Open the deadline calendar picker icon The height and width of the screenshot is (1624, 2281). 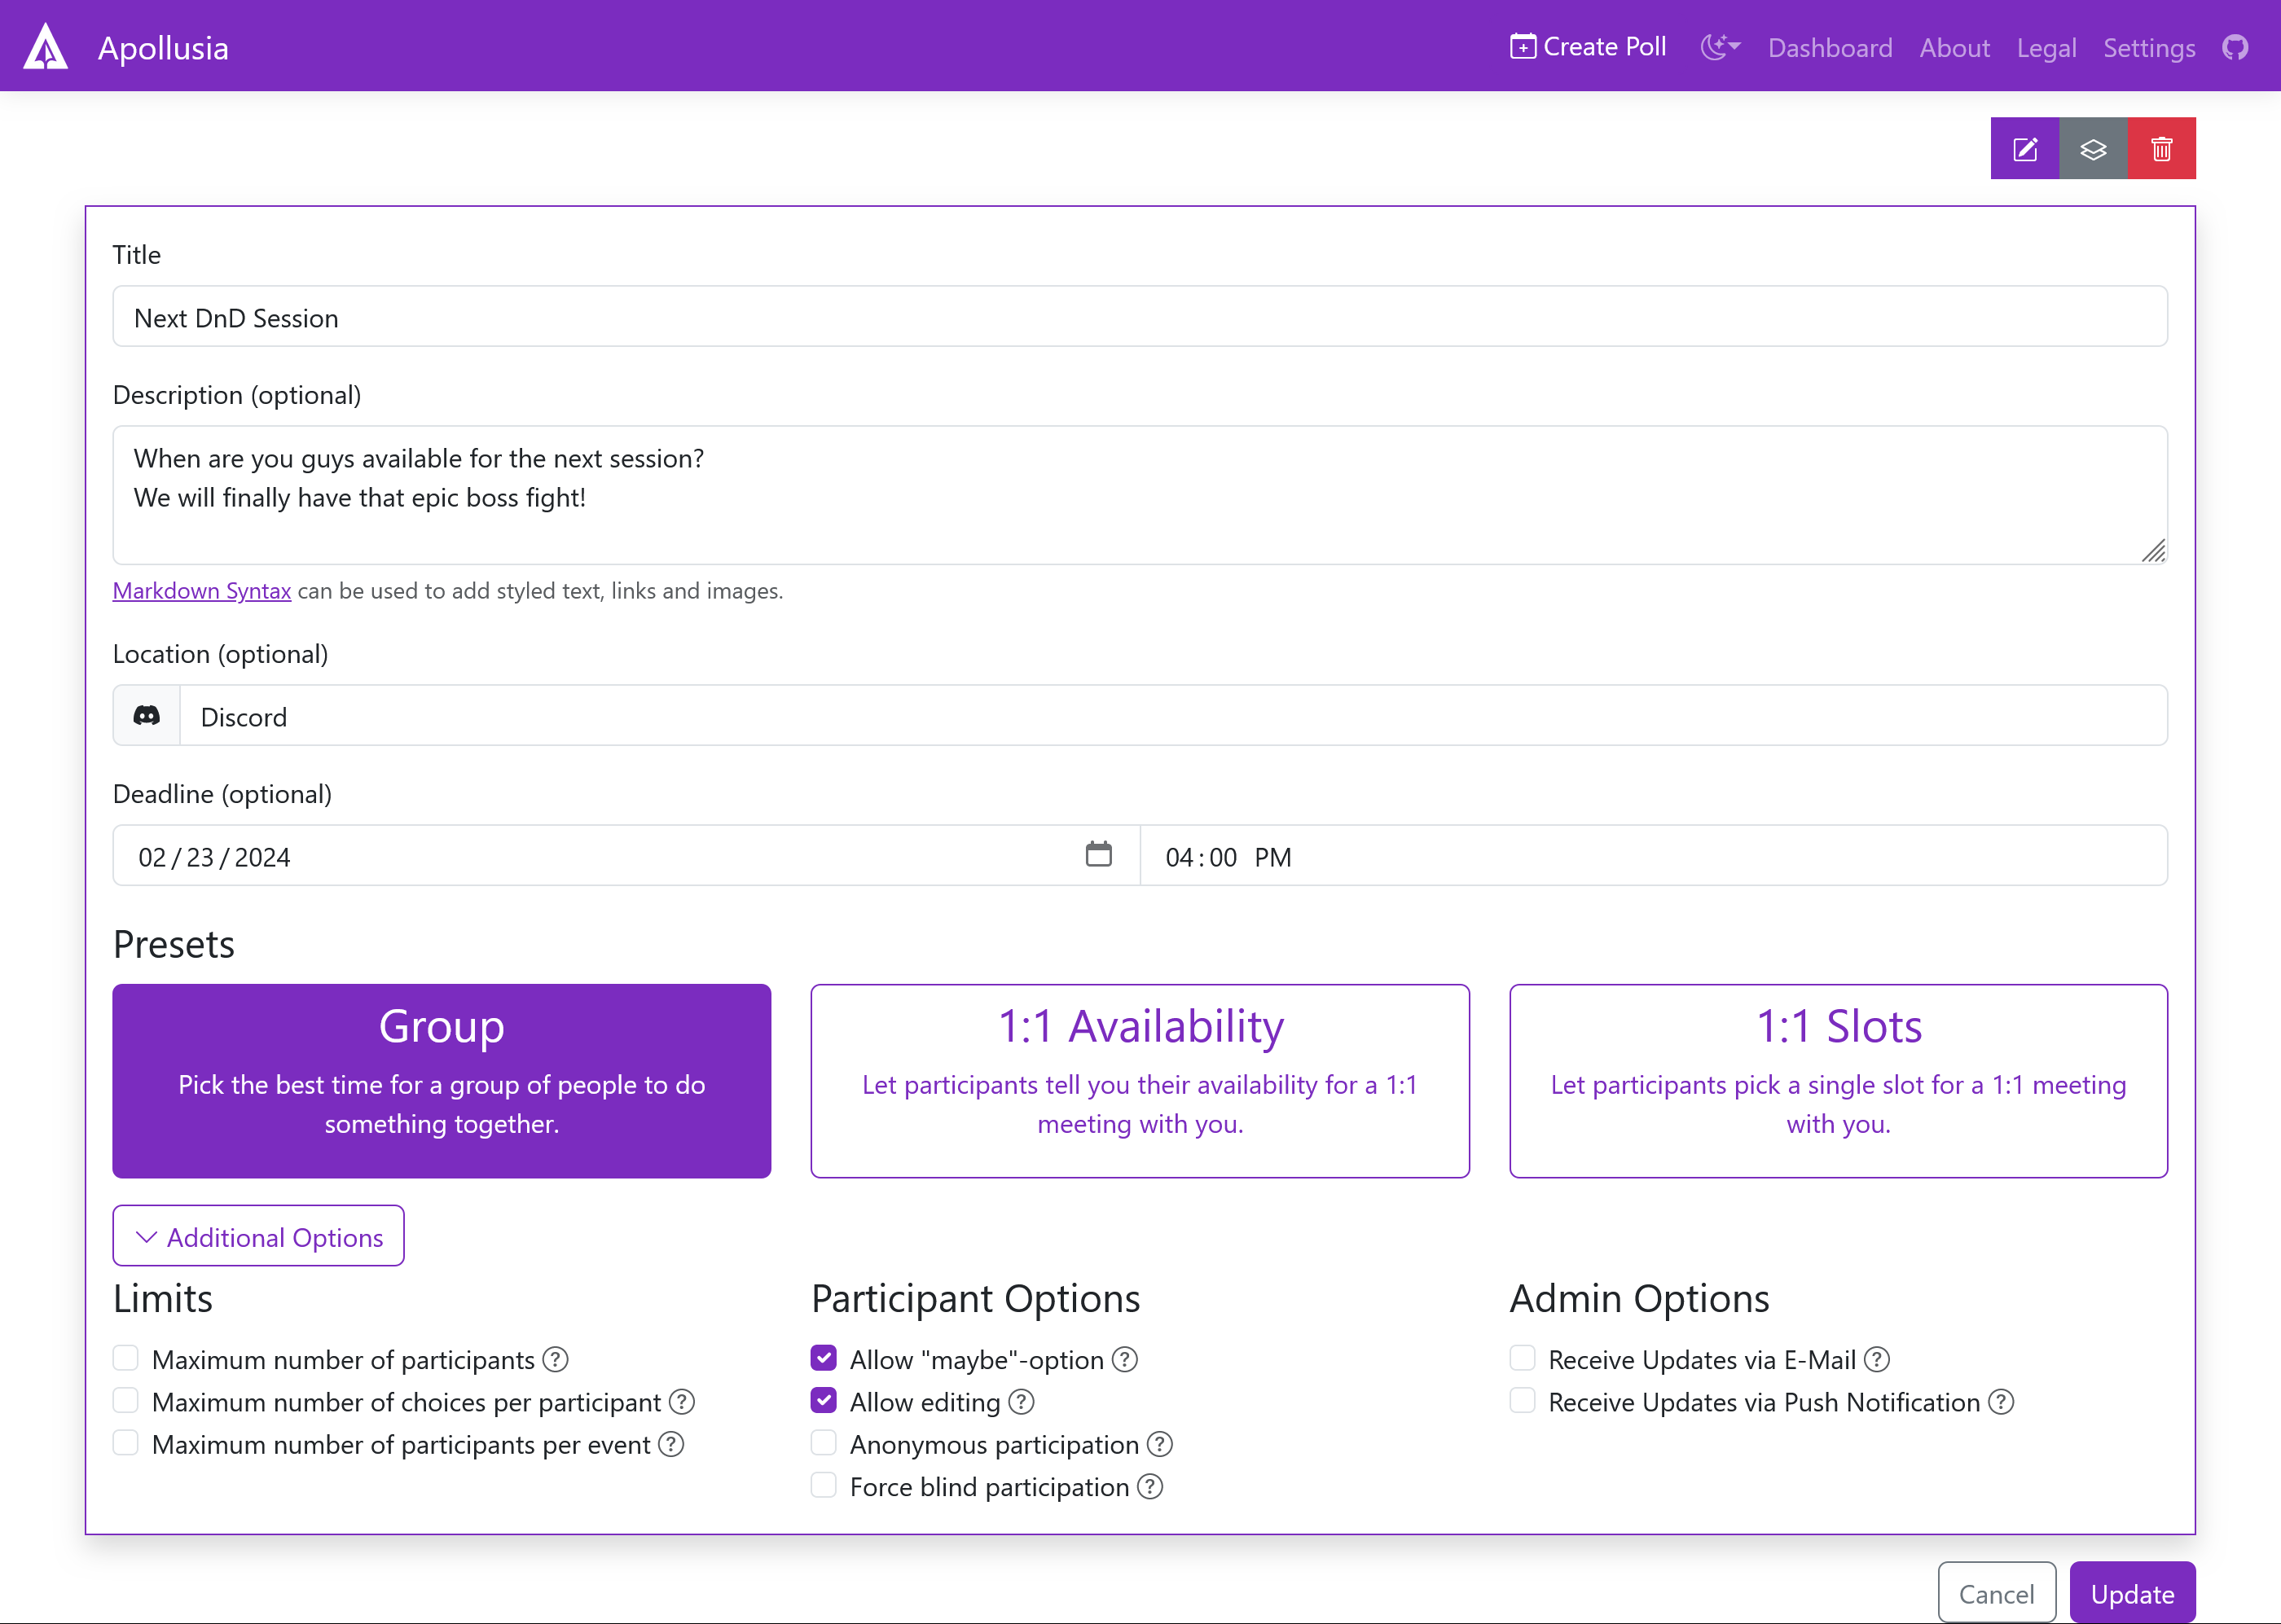pyautogui.click(x=1098, y=855)
